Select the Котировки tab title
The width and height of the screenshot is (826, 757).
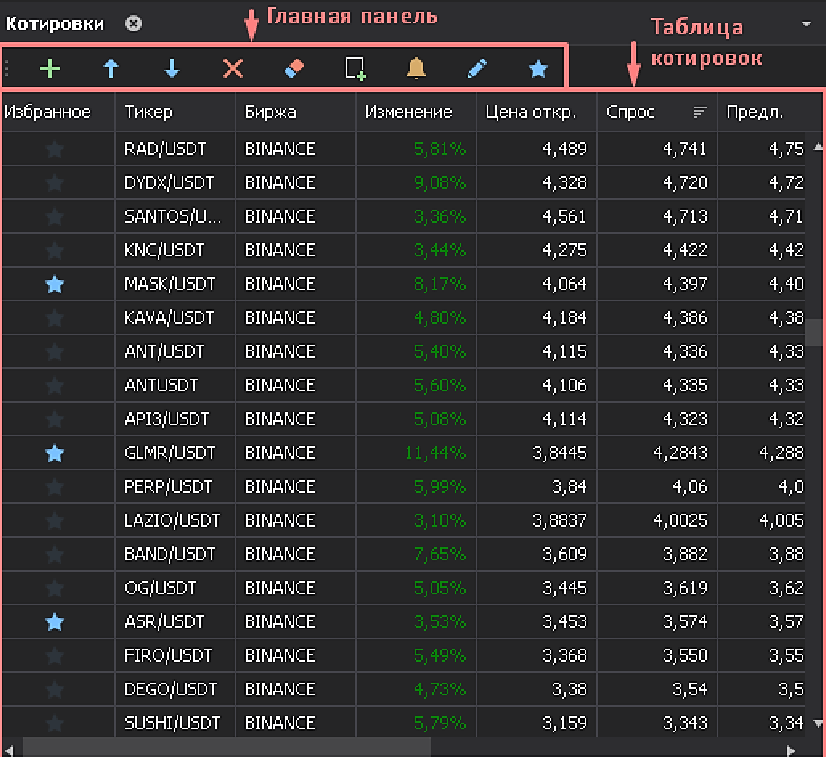(x=58, y=23)
